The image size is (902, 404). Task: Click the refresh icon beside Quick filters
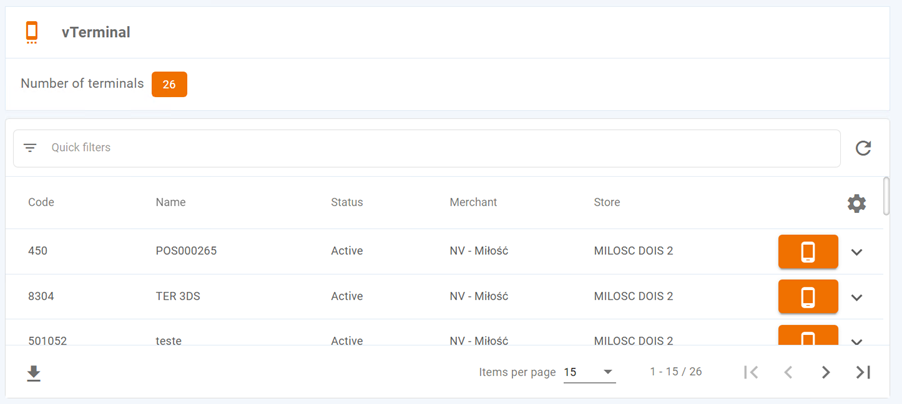pos(863,148)
